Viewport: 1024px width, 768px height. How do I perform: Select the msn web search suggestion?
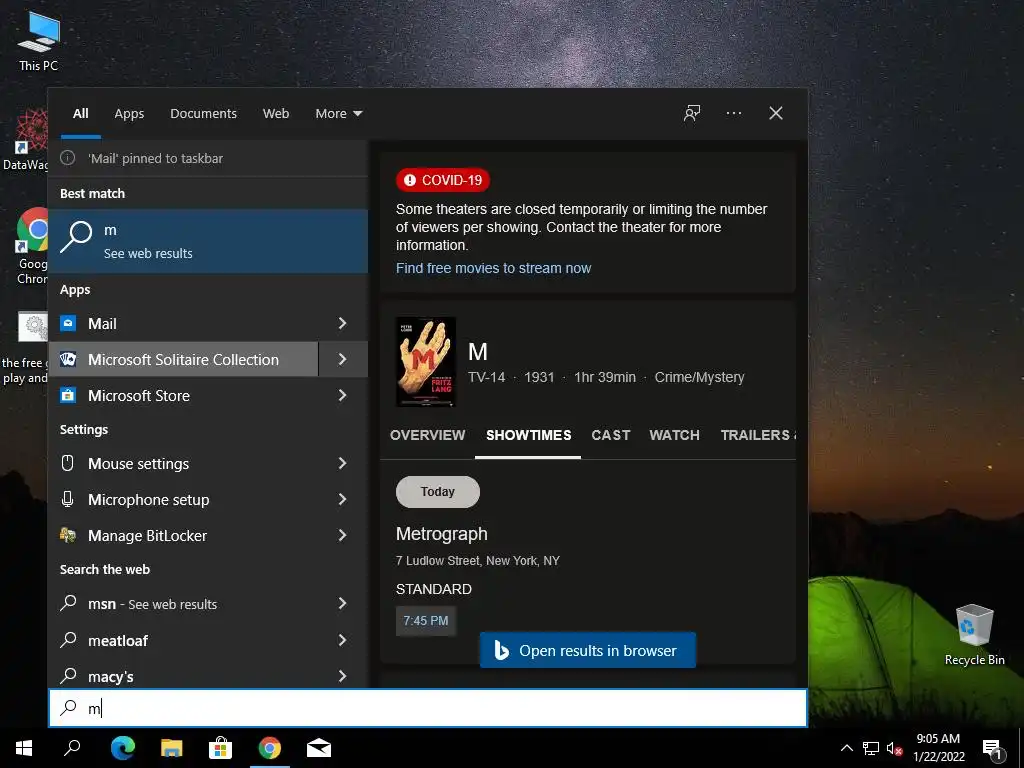tap(184, 604)
